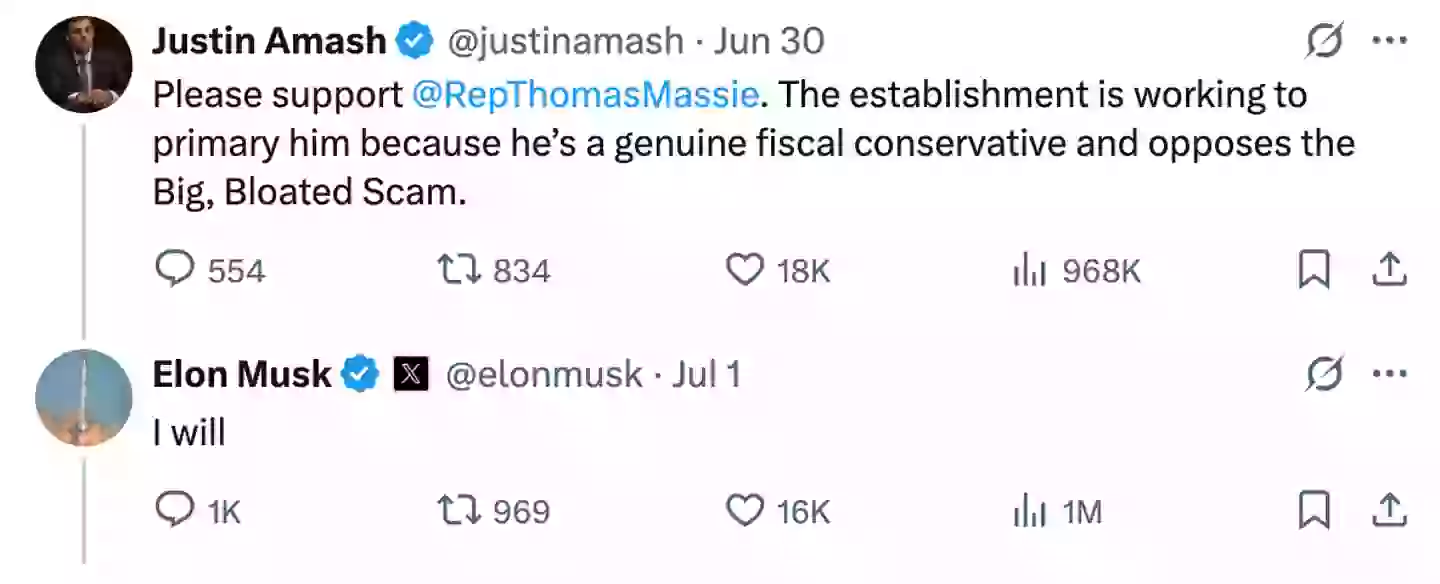
Task: Reply to Justin Amash's tweet
Action: (177, 269)
